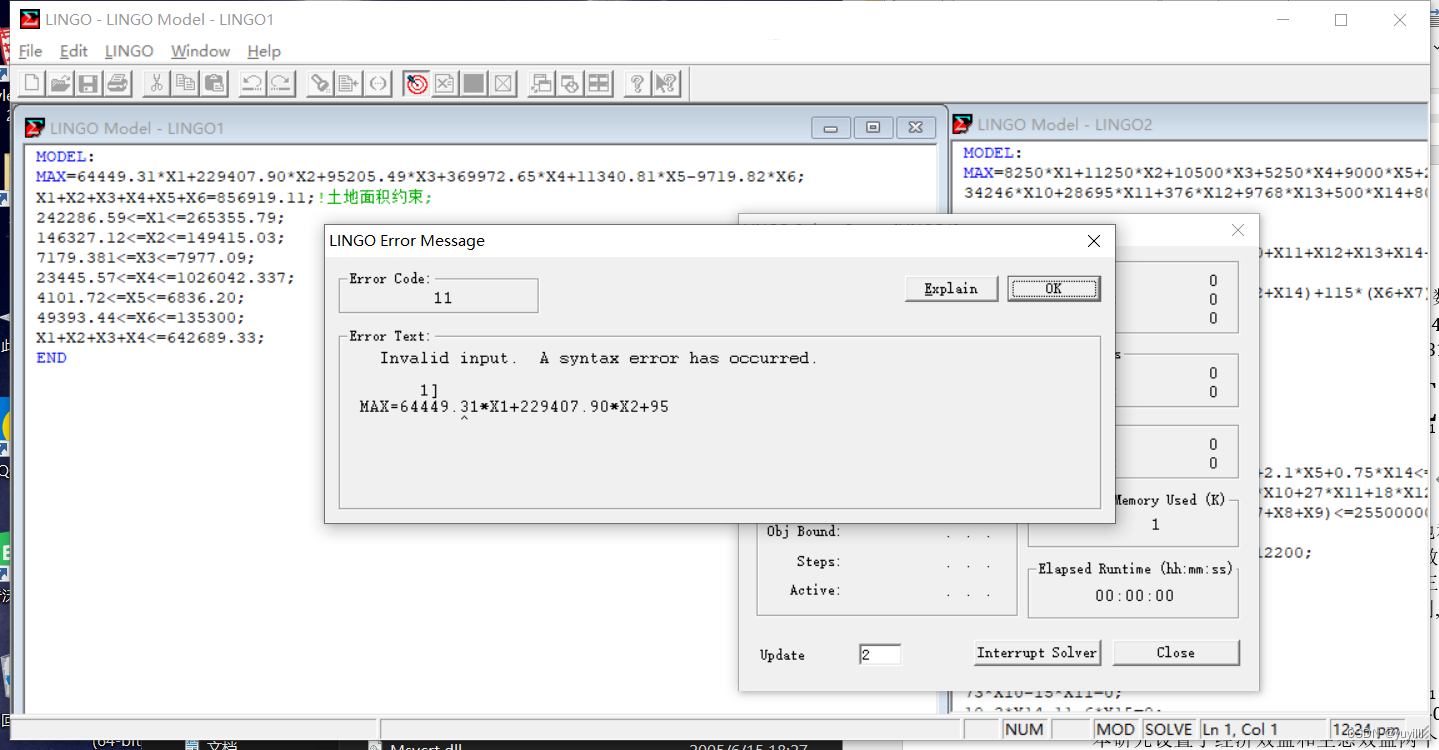Click the Update interval input field
Screen dimensions: 1439x750
click(x=880, y=655)
